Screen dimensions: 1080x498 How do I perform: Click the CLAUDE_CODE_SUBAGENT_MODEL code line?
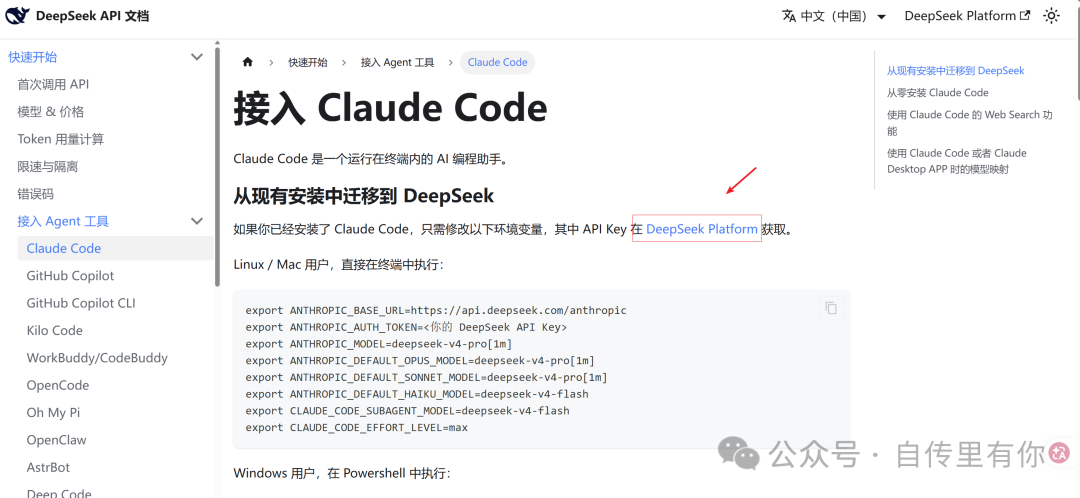(x=407, y=411)
